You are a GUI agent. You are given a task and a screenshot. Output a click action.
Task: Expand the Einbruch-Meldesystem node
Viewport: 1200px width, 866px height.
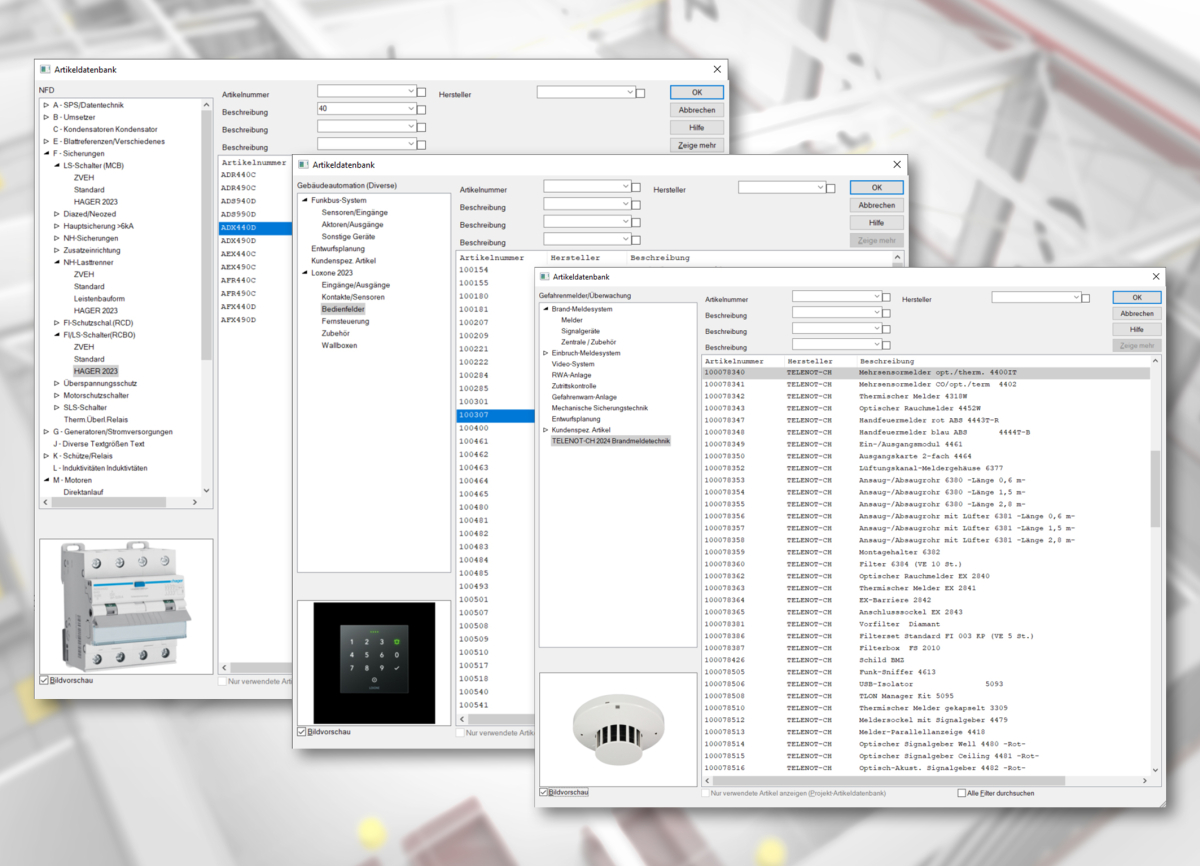[x=545, y=353]
